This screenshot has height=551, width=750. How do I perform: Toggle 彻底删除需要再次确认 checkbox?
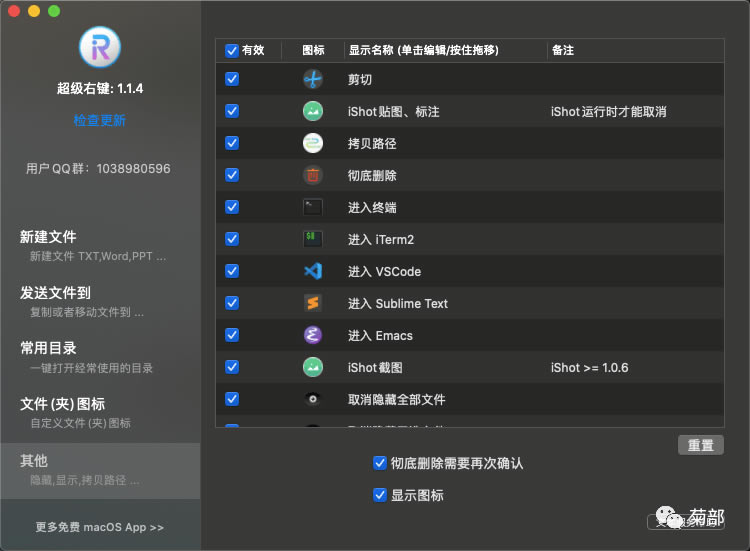tap(380, 463)
